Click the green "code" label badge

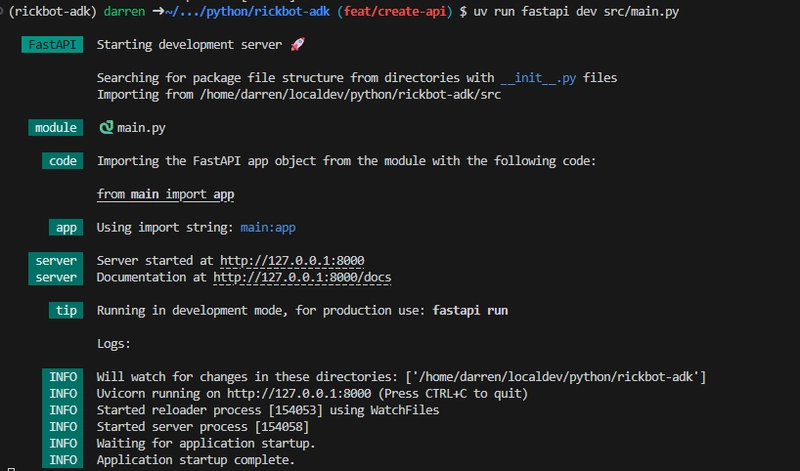[x=63, y=161]
